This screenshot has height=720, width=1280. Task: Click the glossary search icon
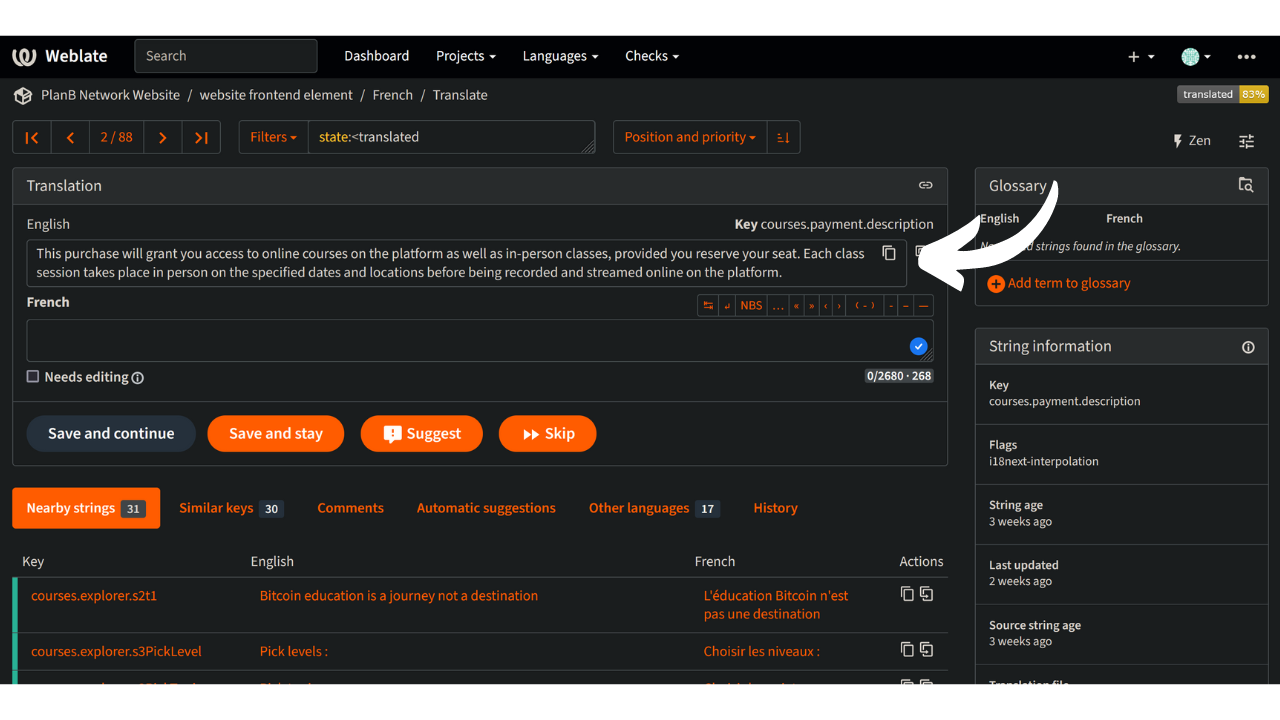(x=1245, y=185)
